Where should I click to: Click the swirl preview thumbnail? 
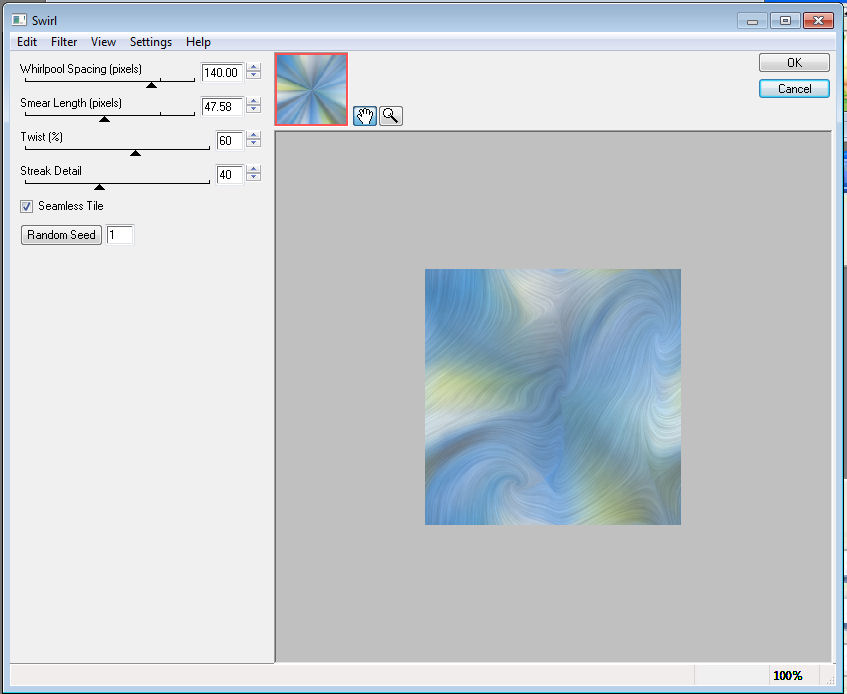[311, 89]
